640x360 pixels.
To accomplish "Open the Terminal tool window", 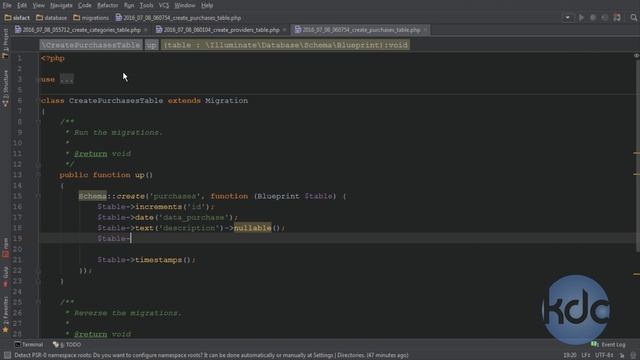I will point(29,345).
